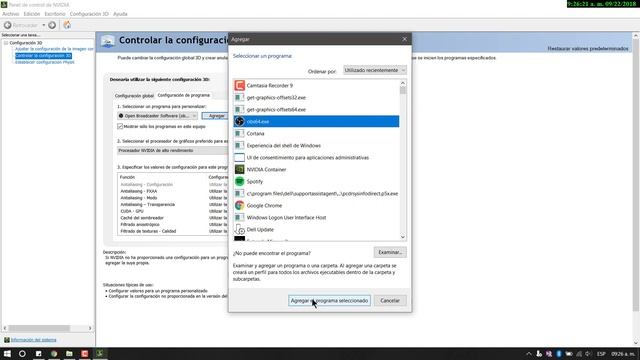Open Camtasia red icon on the taskbar

[x=84, y=353]
